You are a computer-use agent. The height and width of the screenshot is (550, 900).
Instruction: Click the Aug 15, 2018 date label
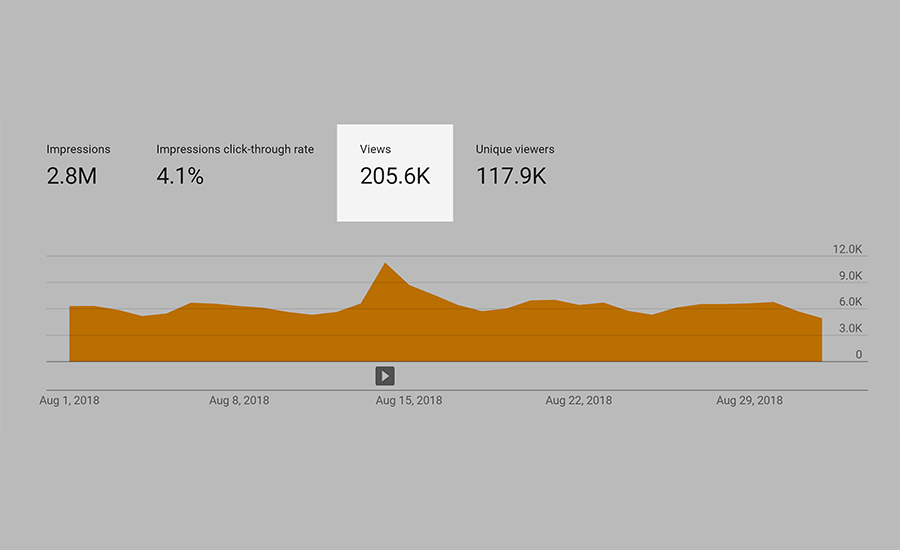[x=408, y=400]
